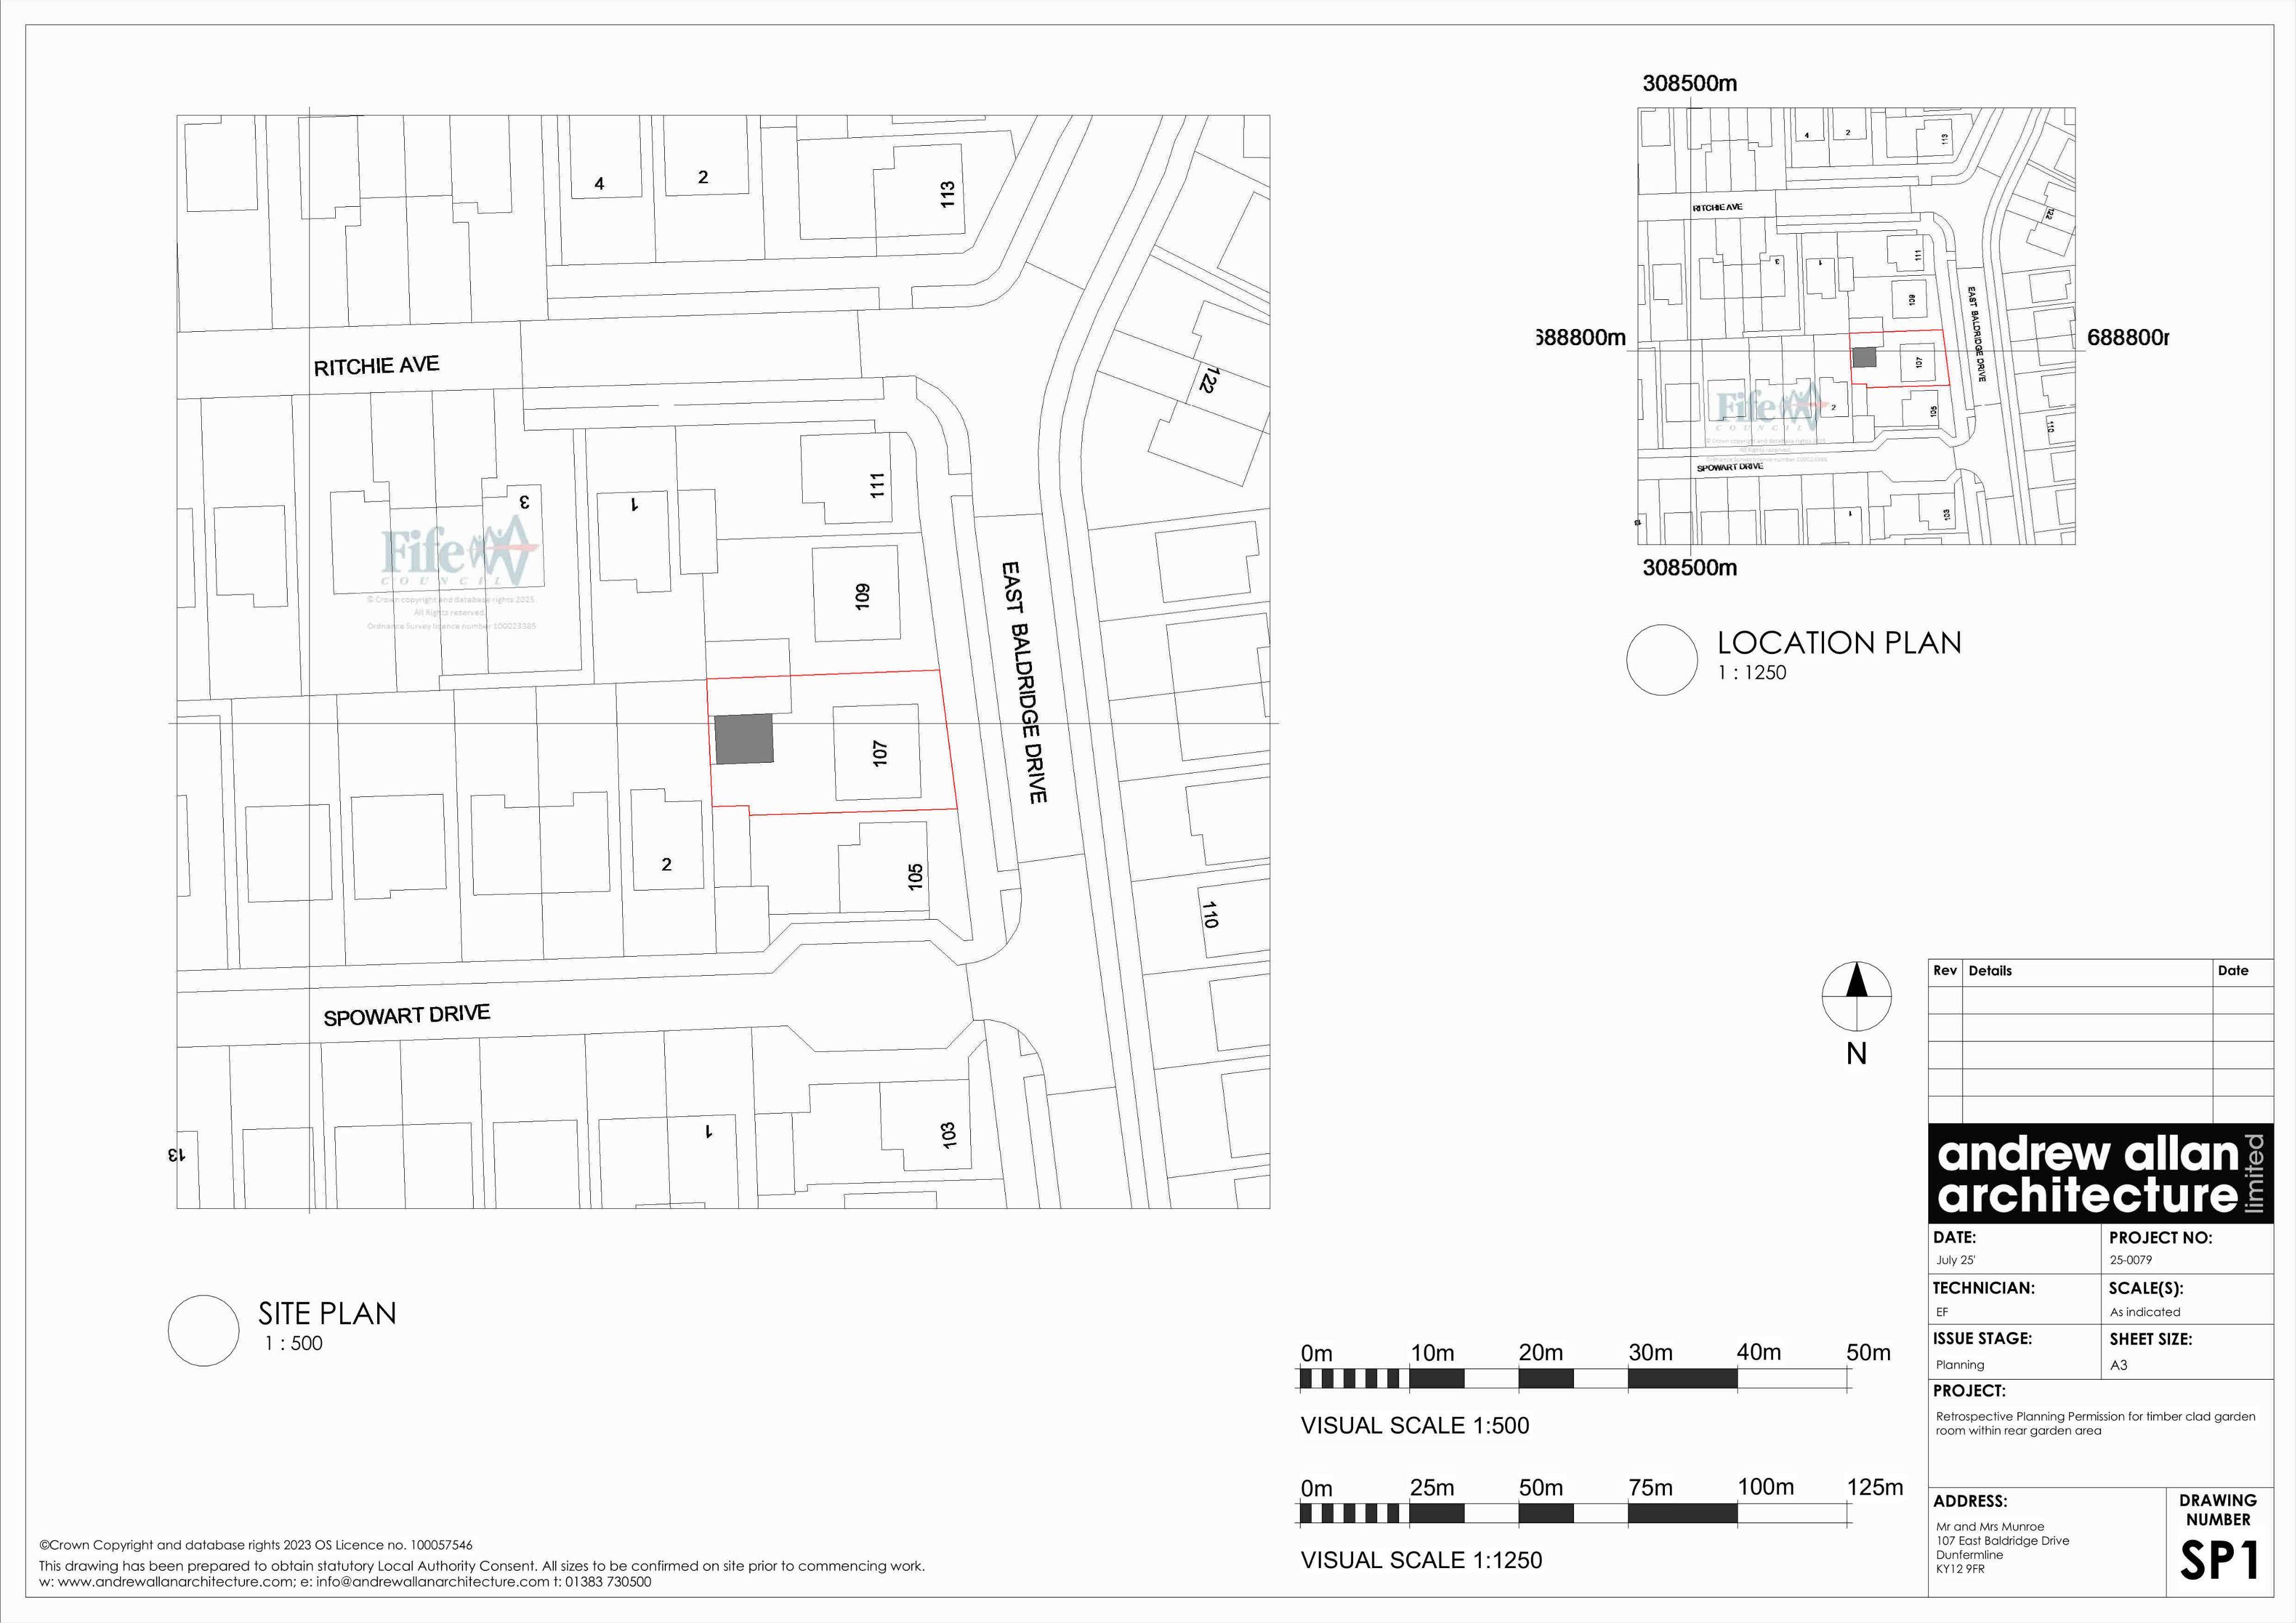
Task: Click the 40m mark on the 1:500 scale
Action: click(1759, 1352)
